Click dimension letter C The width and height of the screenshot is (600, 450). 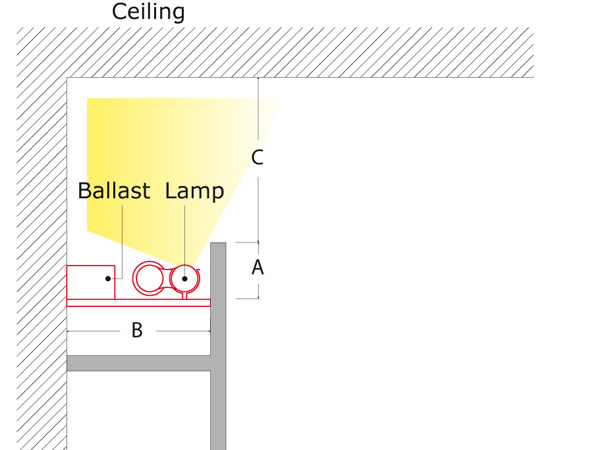click(257, 157)
